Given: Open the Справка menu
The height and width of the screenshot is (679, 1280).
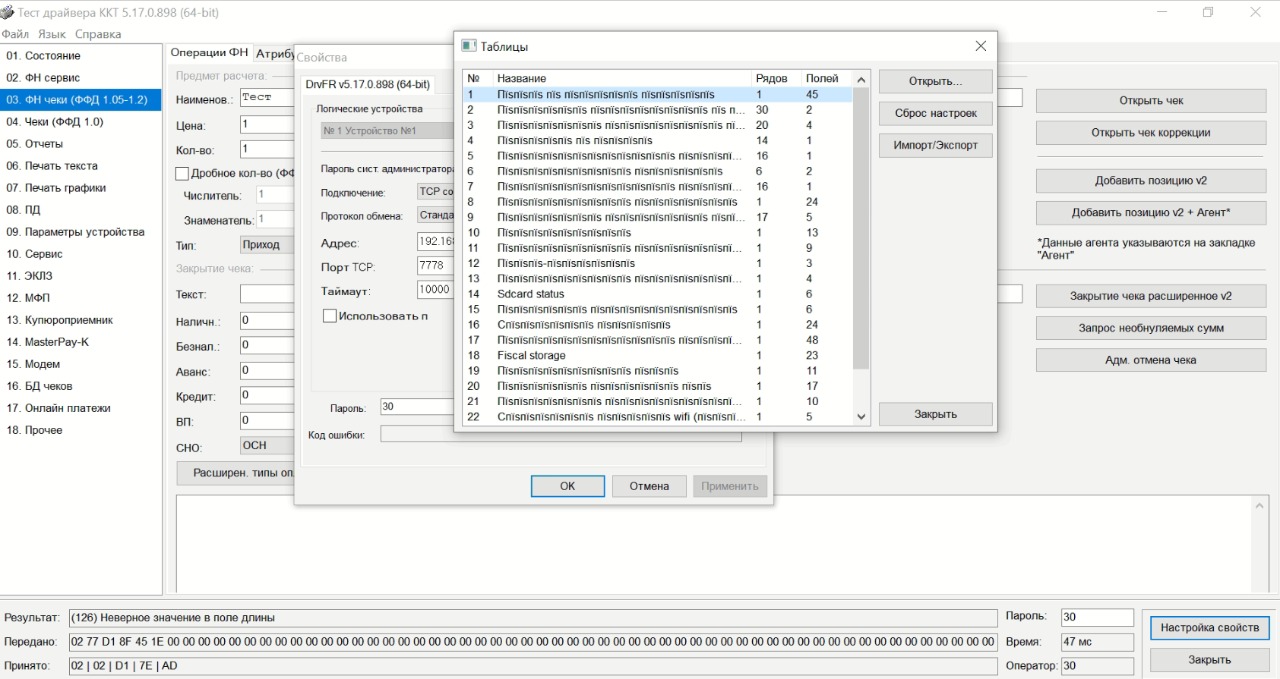Looking at the screenshot, I should 98,34.
